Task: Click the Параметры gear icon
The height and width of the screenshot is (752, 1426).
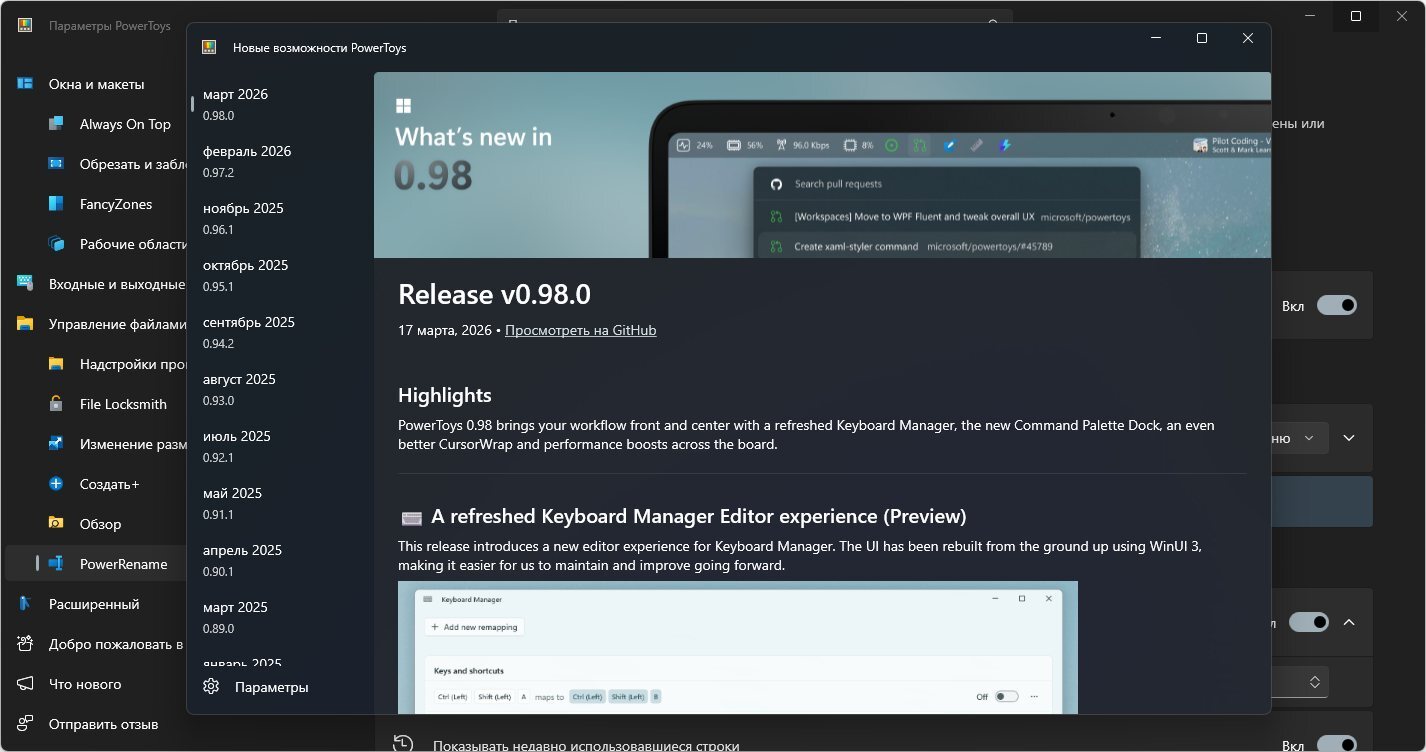Action: click(211, 687)
